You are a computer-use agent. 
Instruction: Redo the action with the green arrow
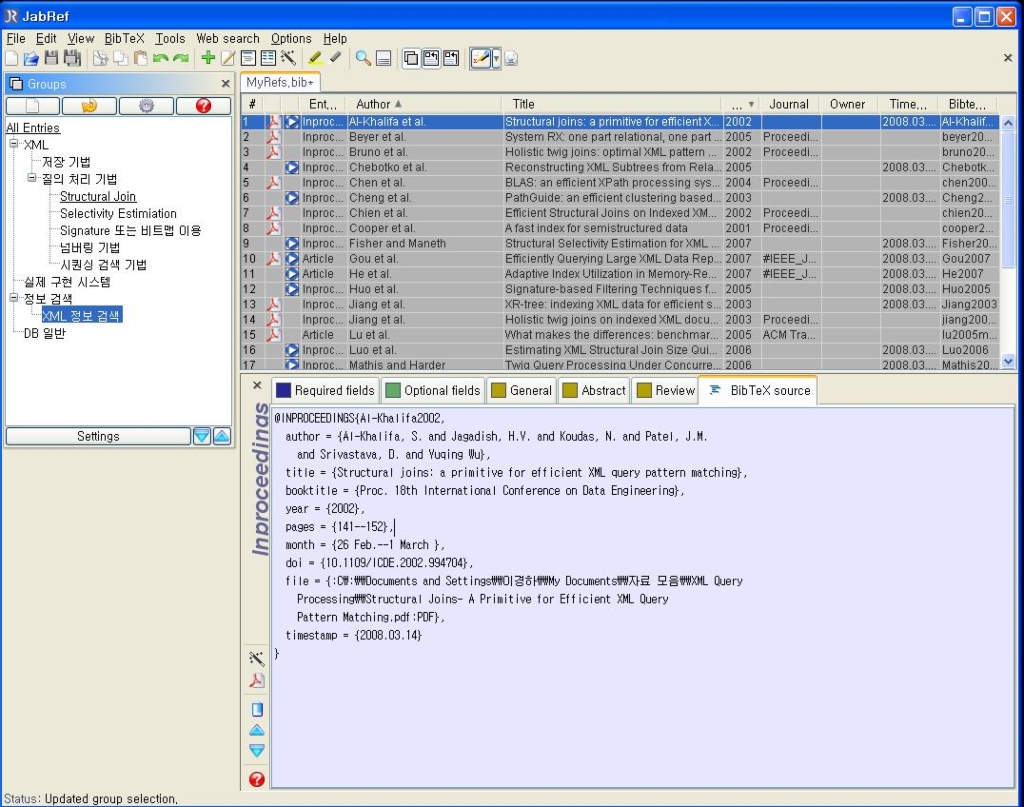tap(181, 59)
